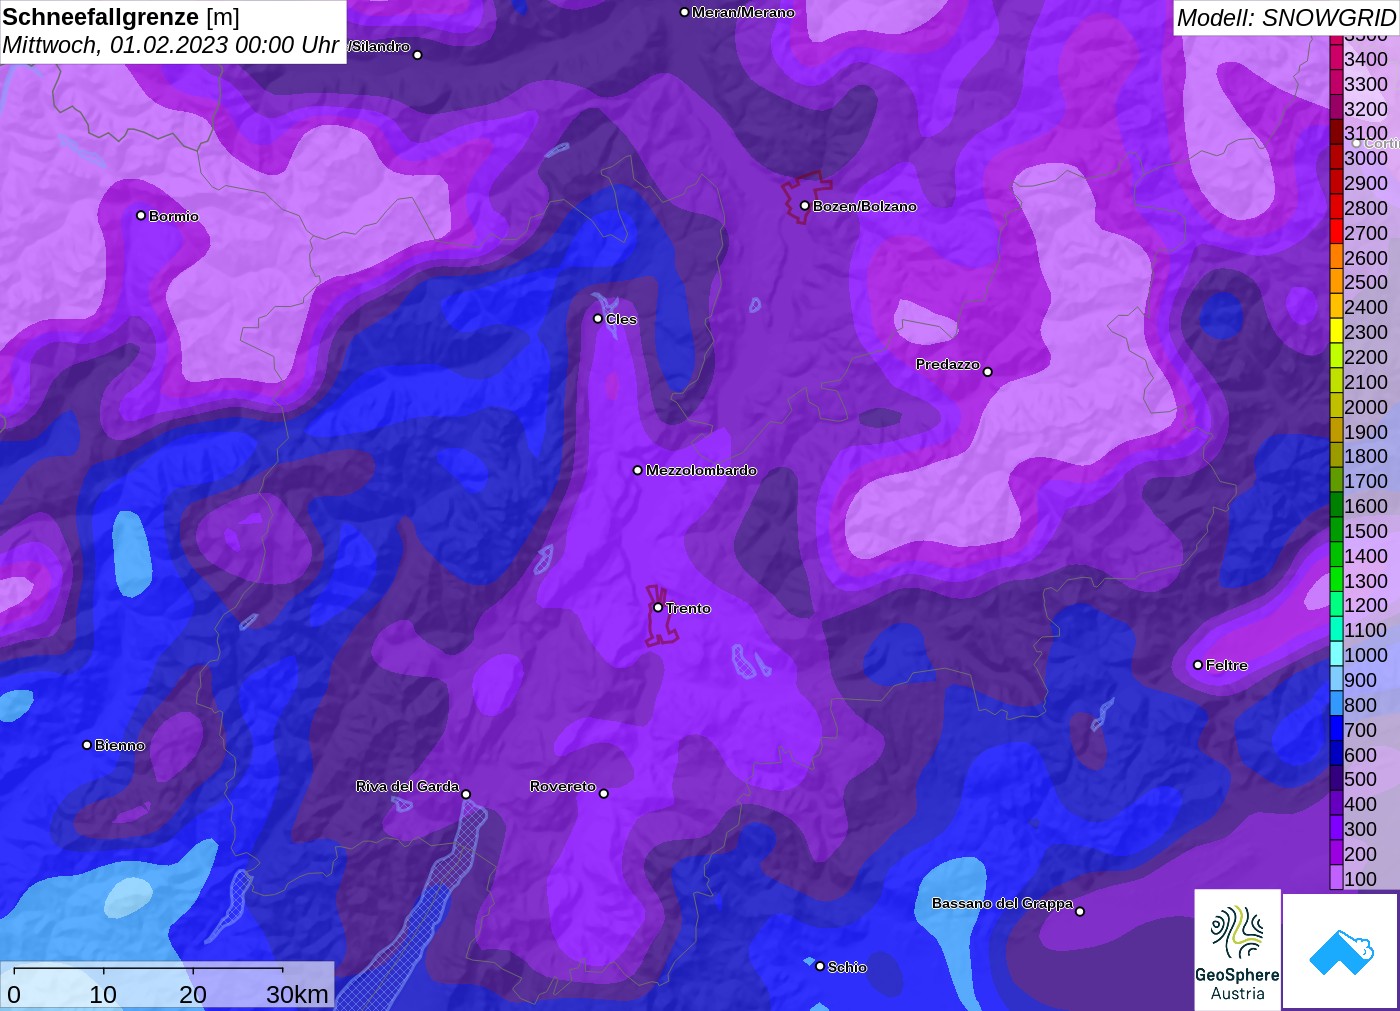Select the 10 label on the scale bar
Image resolution: width=1400 pixels, height=1011 pixels.
[x=103, y=994]
